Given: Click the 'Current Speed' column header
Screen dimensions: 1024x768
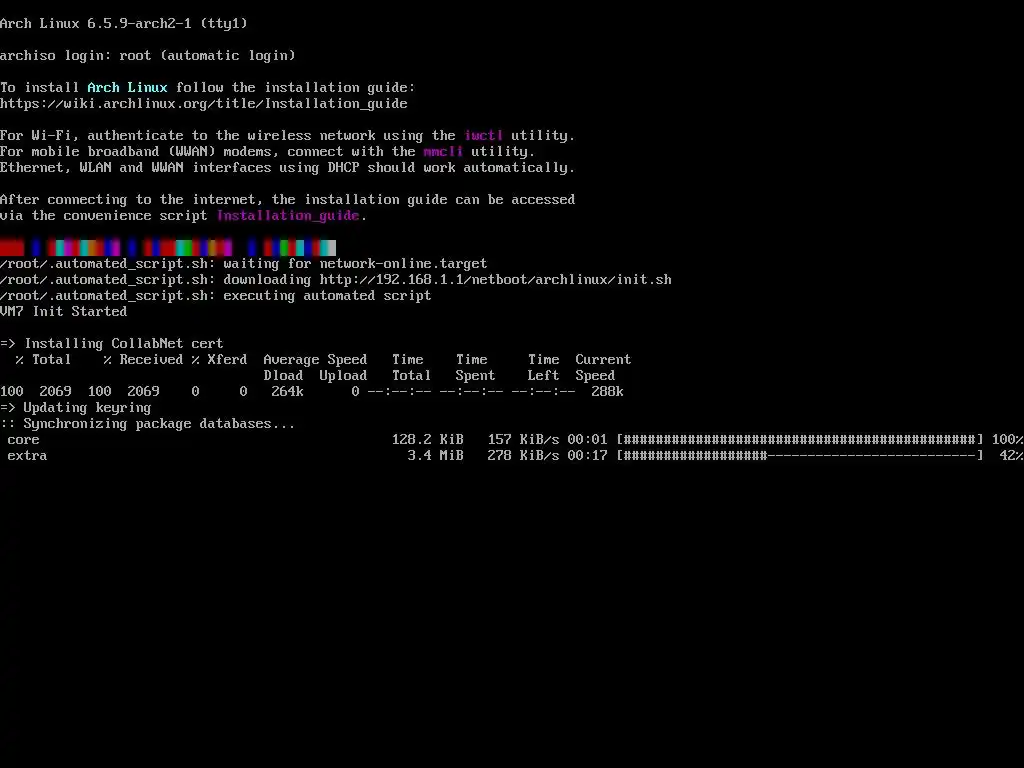Looking at the screenshot, I should tap(603, 368).
